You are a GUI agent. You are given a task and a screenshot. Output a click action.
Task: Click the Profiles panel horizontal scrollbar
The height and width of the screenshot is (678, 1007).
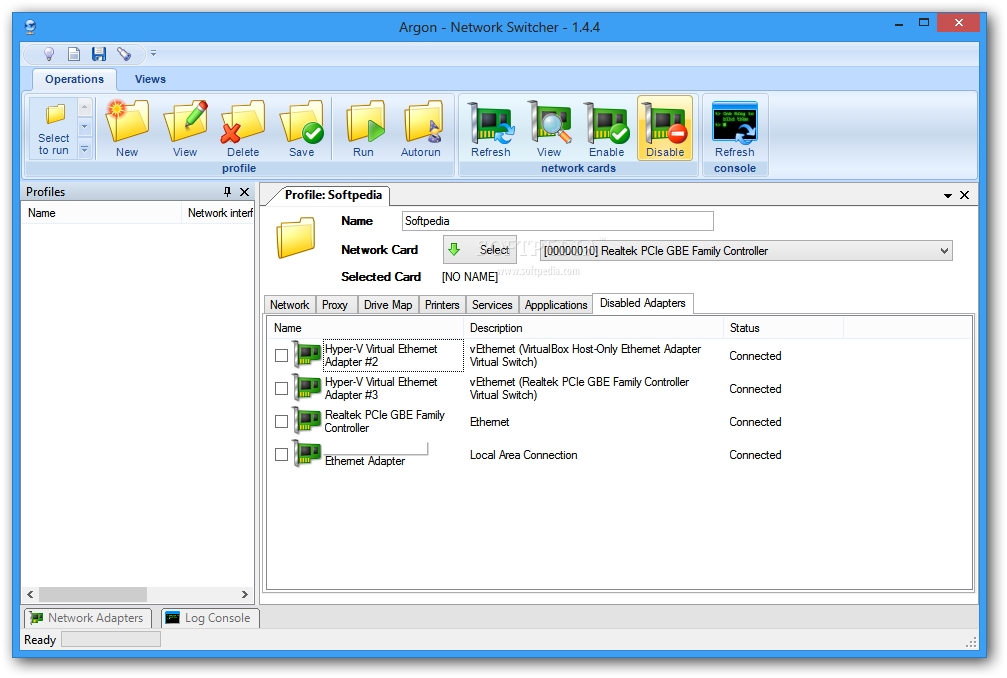coord(93,595)
